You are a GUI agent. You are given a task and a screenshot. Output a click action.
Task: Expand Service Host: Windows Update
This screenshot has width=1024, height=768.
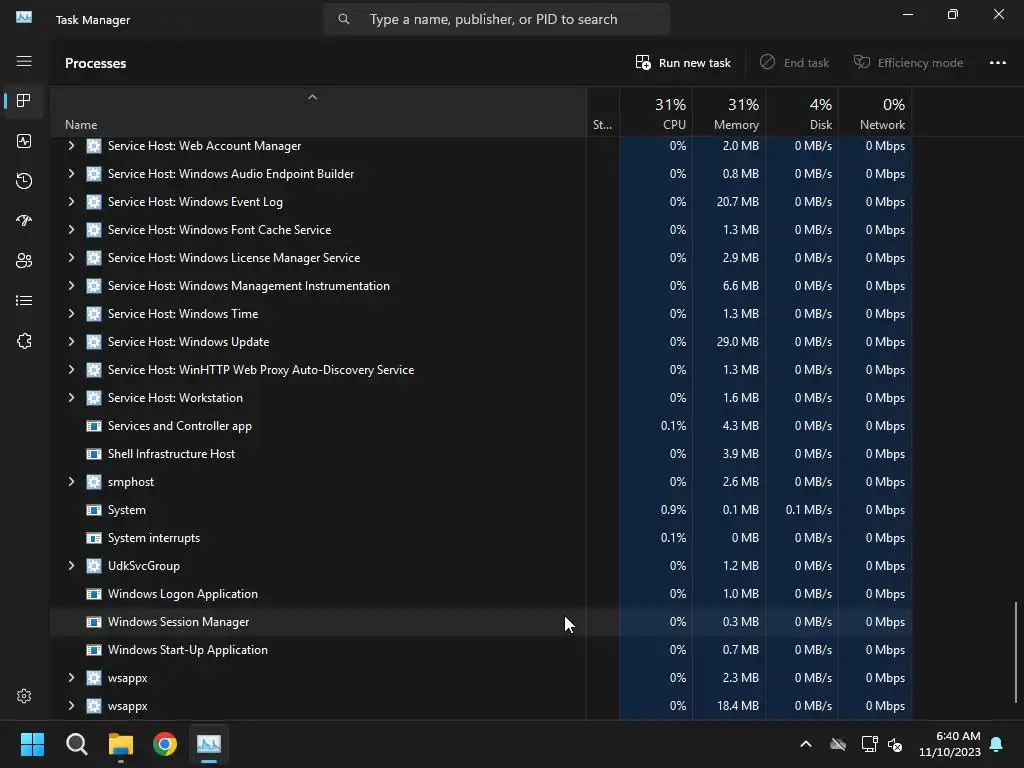click(x=71, y=342)
